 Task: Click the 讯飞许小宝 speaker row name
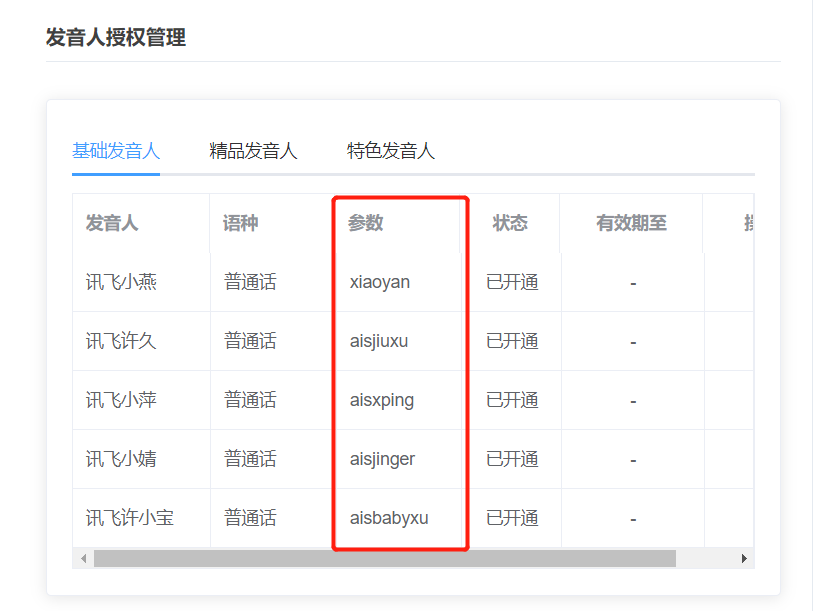130,518
